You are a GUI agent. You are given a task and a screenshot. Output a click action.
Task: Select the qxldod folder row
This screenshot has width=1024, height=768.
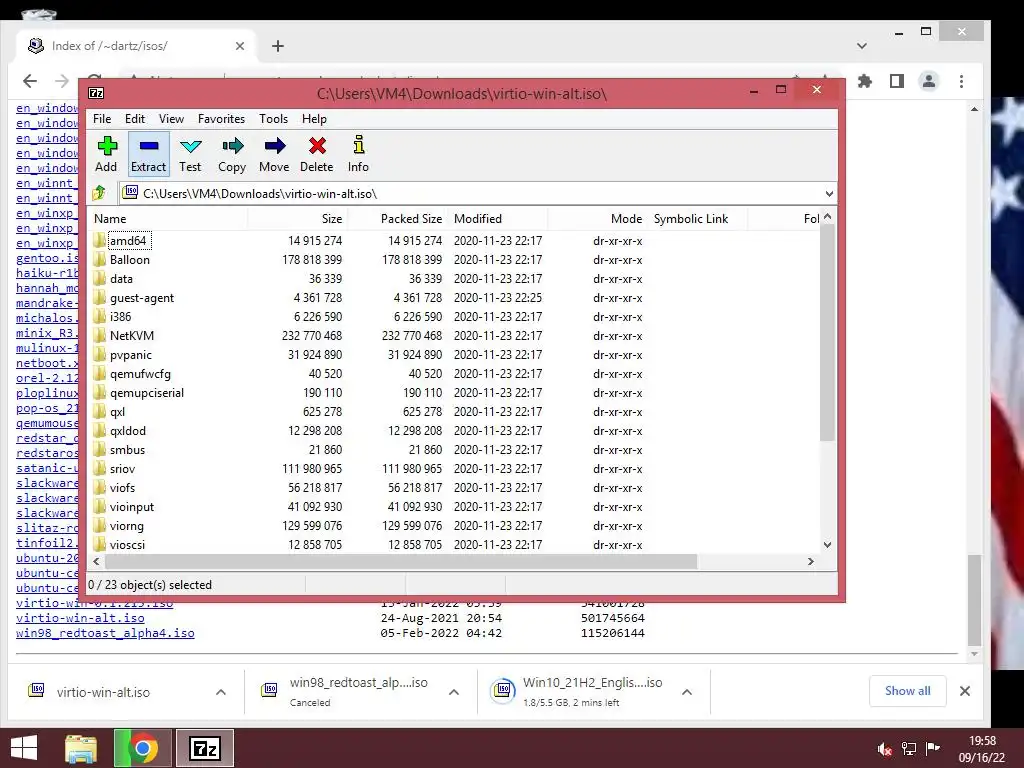pyautogui.click(x=455, y=431)
